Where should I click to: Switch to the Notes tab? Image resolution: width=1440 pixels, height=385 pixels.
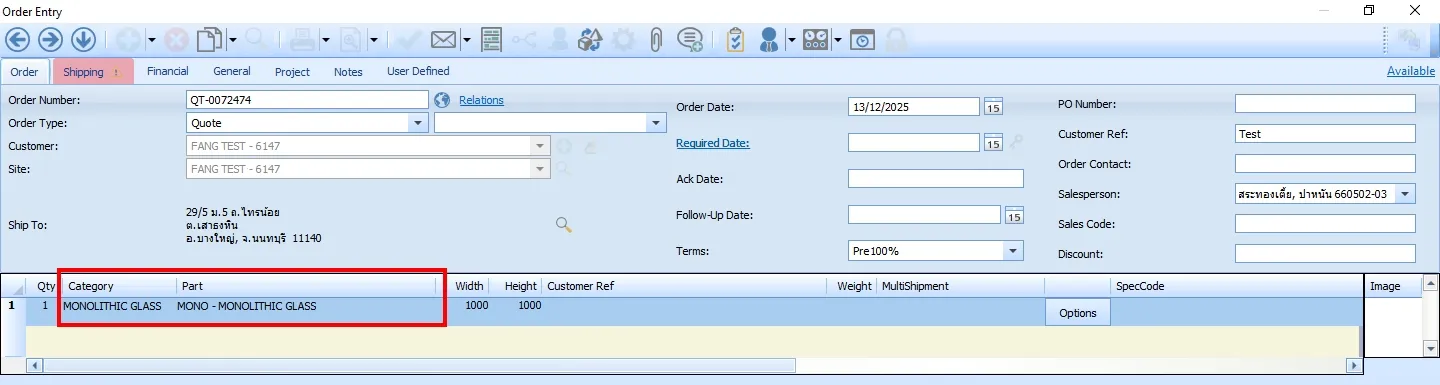[x=348, y=72]
